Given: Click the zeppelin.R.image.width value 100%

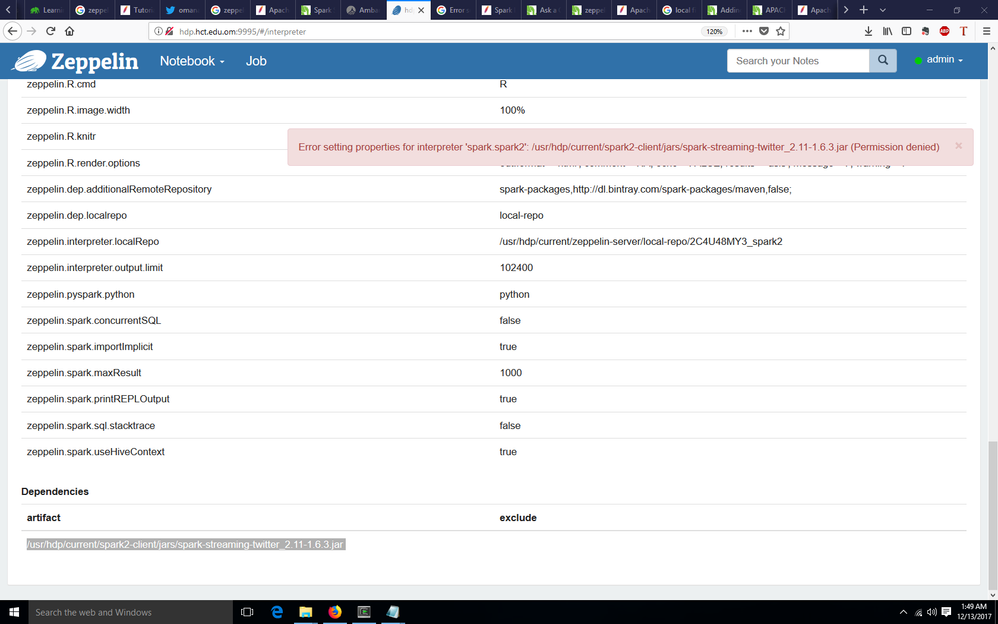Looking at the screenshot, I should pos(512,110).
